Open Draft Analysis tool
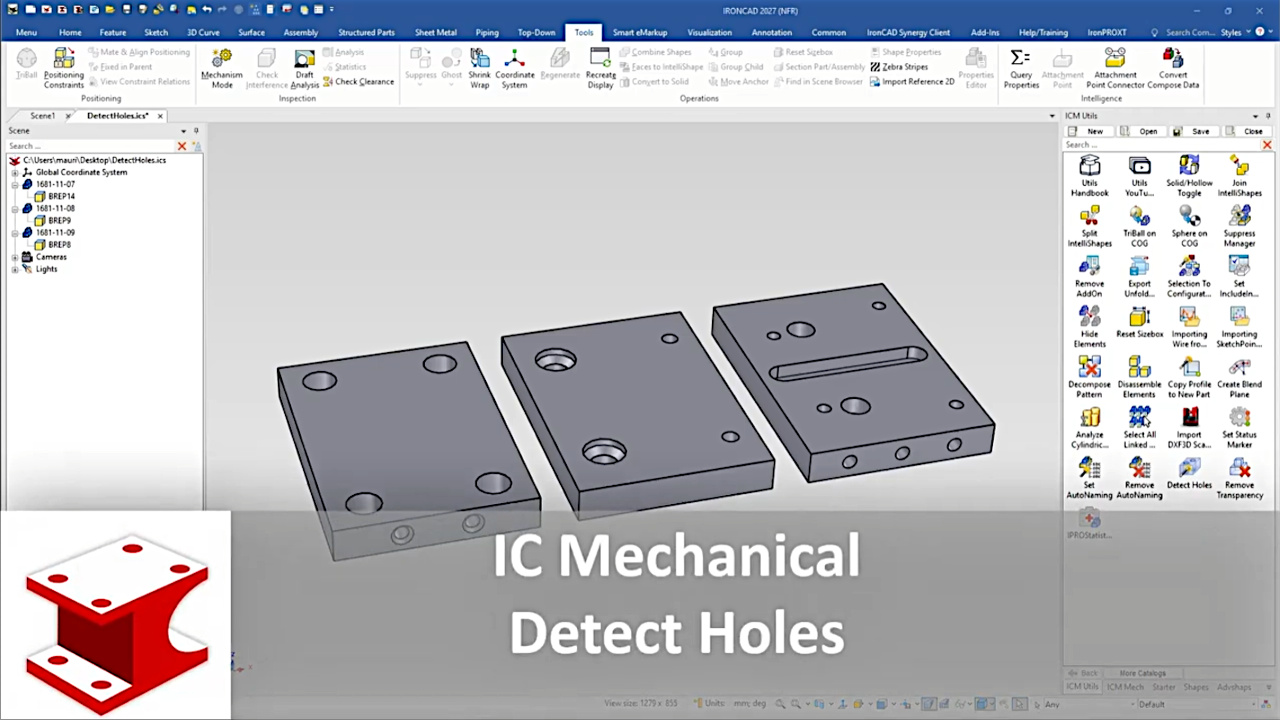The height and width of the screenshot is (720, 1280). [304, 68]
